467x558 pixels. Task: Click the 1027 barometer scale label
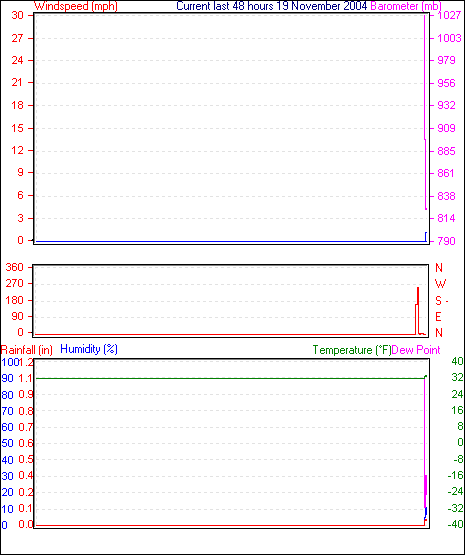pyautogui.click(x=449, y=15)
